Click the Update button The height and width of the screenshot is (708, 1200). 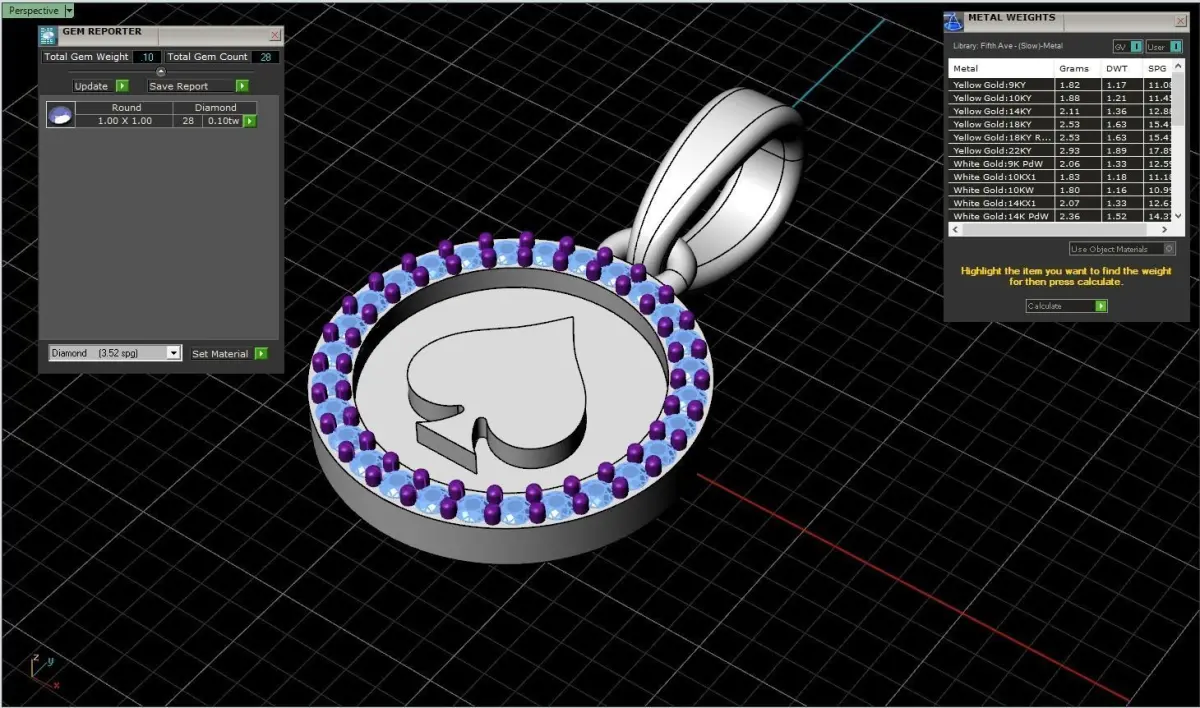pos(91,86)
